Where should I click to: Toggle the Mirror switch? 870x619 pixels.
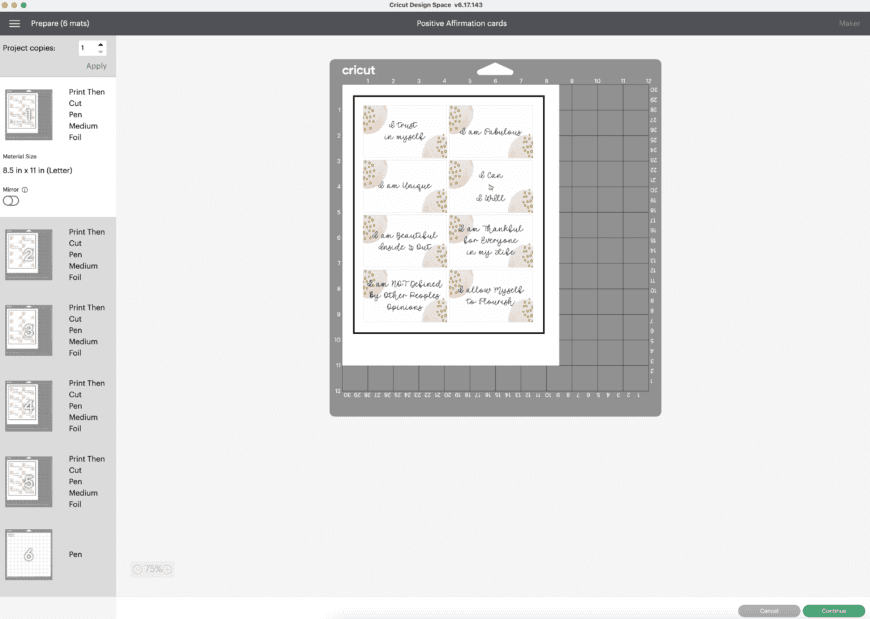(x=11, y=201)
